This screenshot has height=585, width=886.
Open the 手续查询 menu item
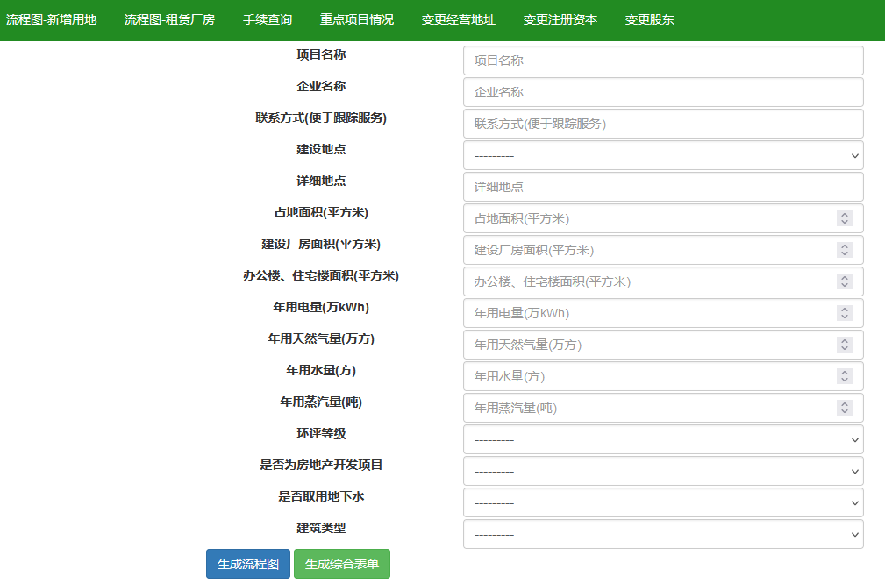[267, 20]
